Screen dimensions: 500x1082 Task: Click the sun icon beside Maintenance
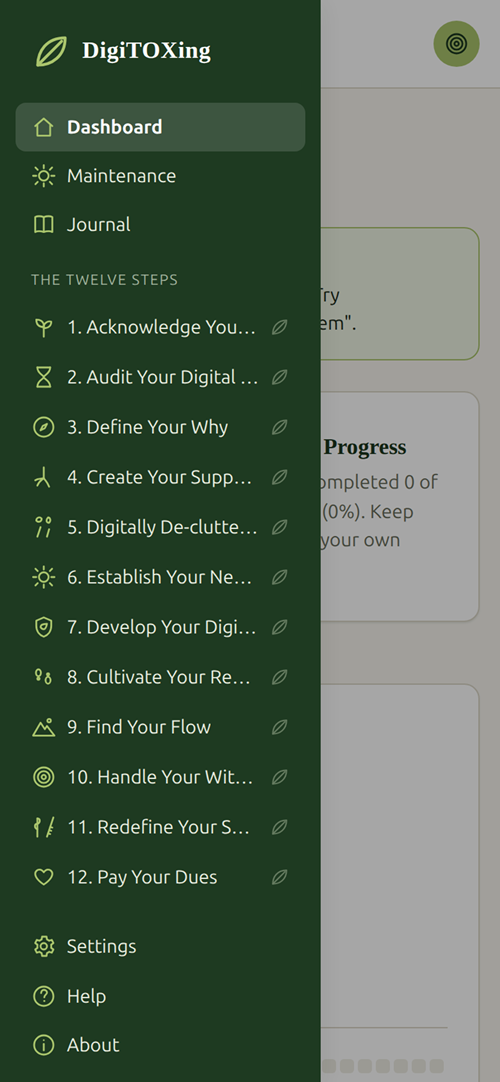click(43, 176)
